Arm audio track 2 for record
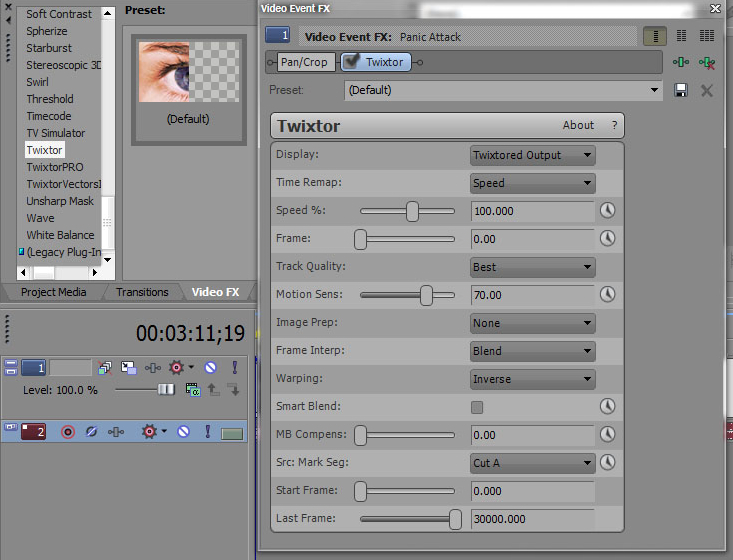 [68, 432]
